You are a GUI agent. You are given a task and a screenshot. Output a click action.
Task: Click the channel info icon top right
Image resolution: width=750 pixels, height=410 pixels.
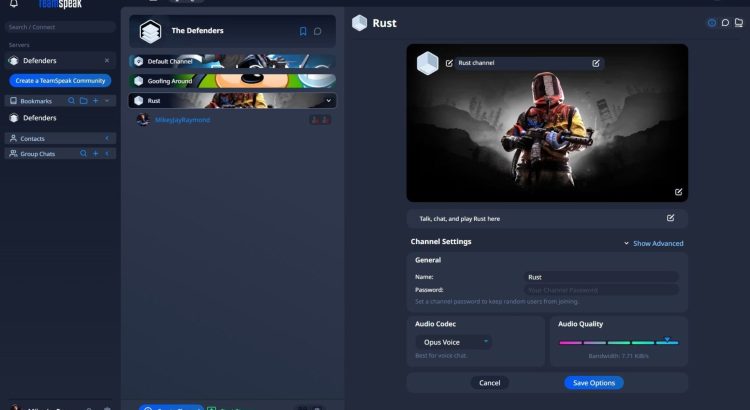coord(712,23)
